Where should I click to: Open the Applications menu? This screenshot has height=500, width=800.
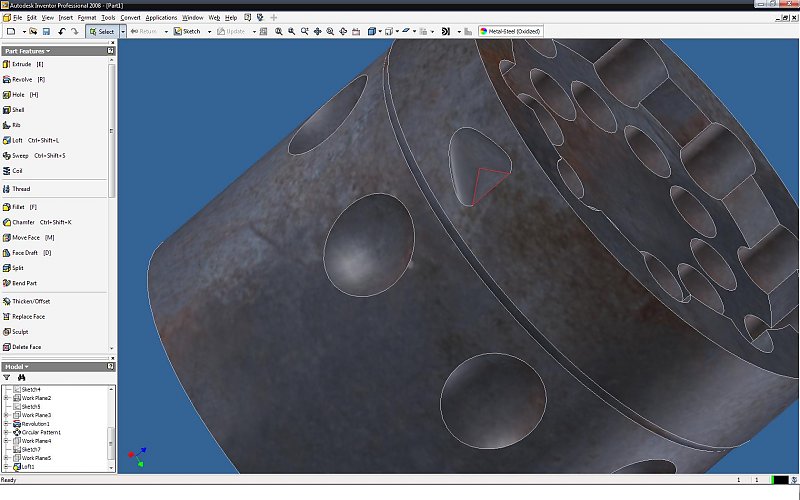click(161, 17)
